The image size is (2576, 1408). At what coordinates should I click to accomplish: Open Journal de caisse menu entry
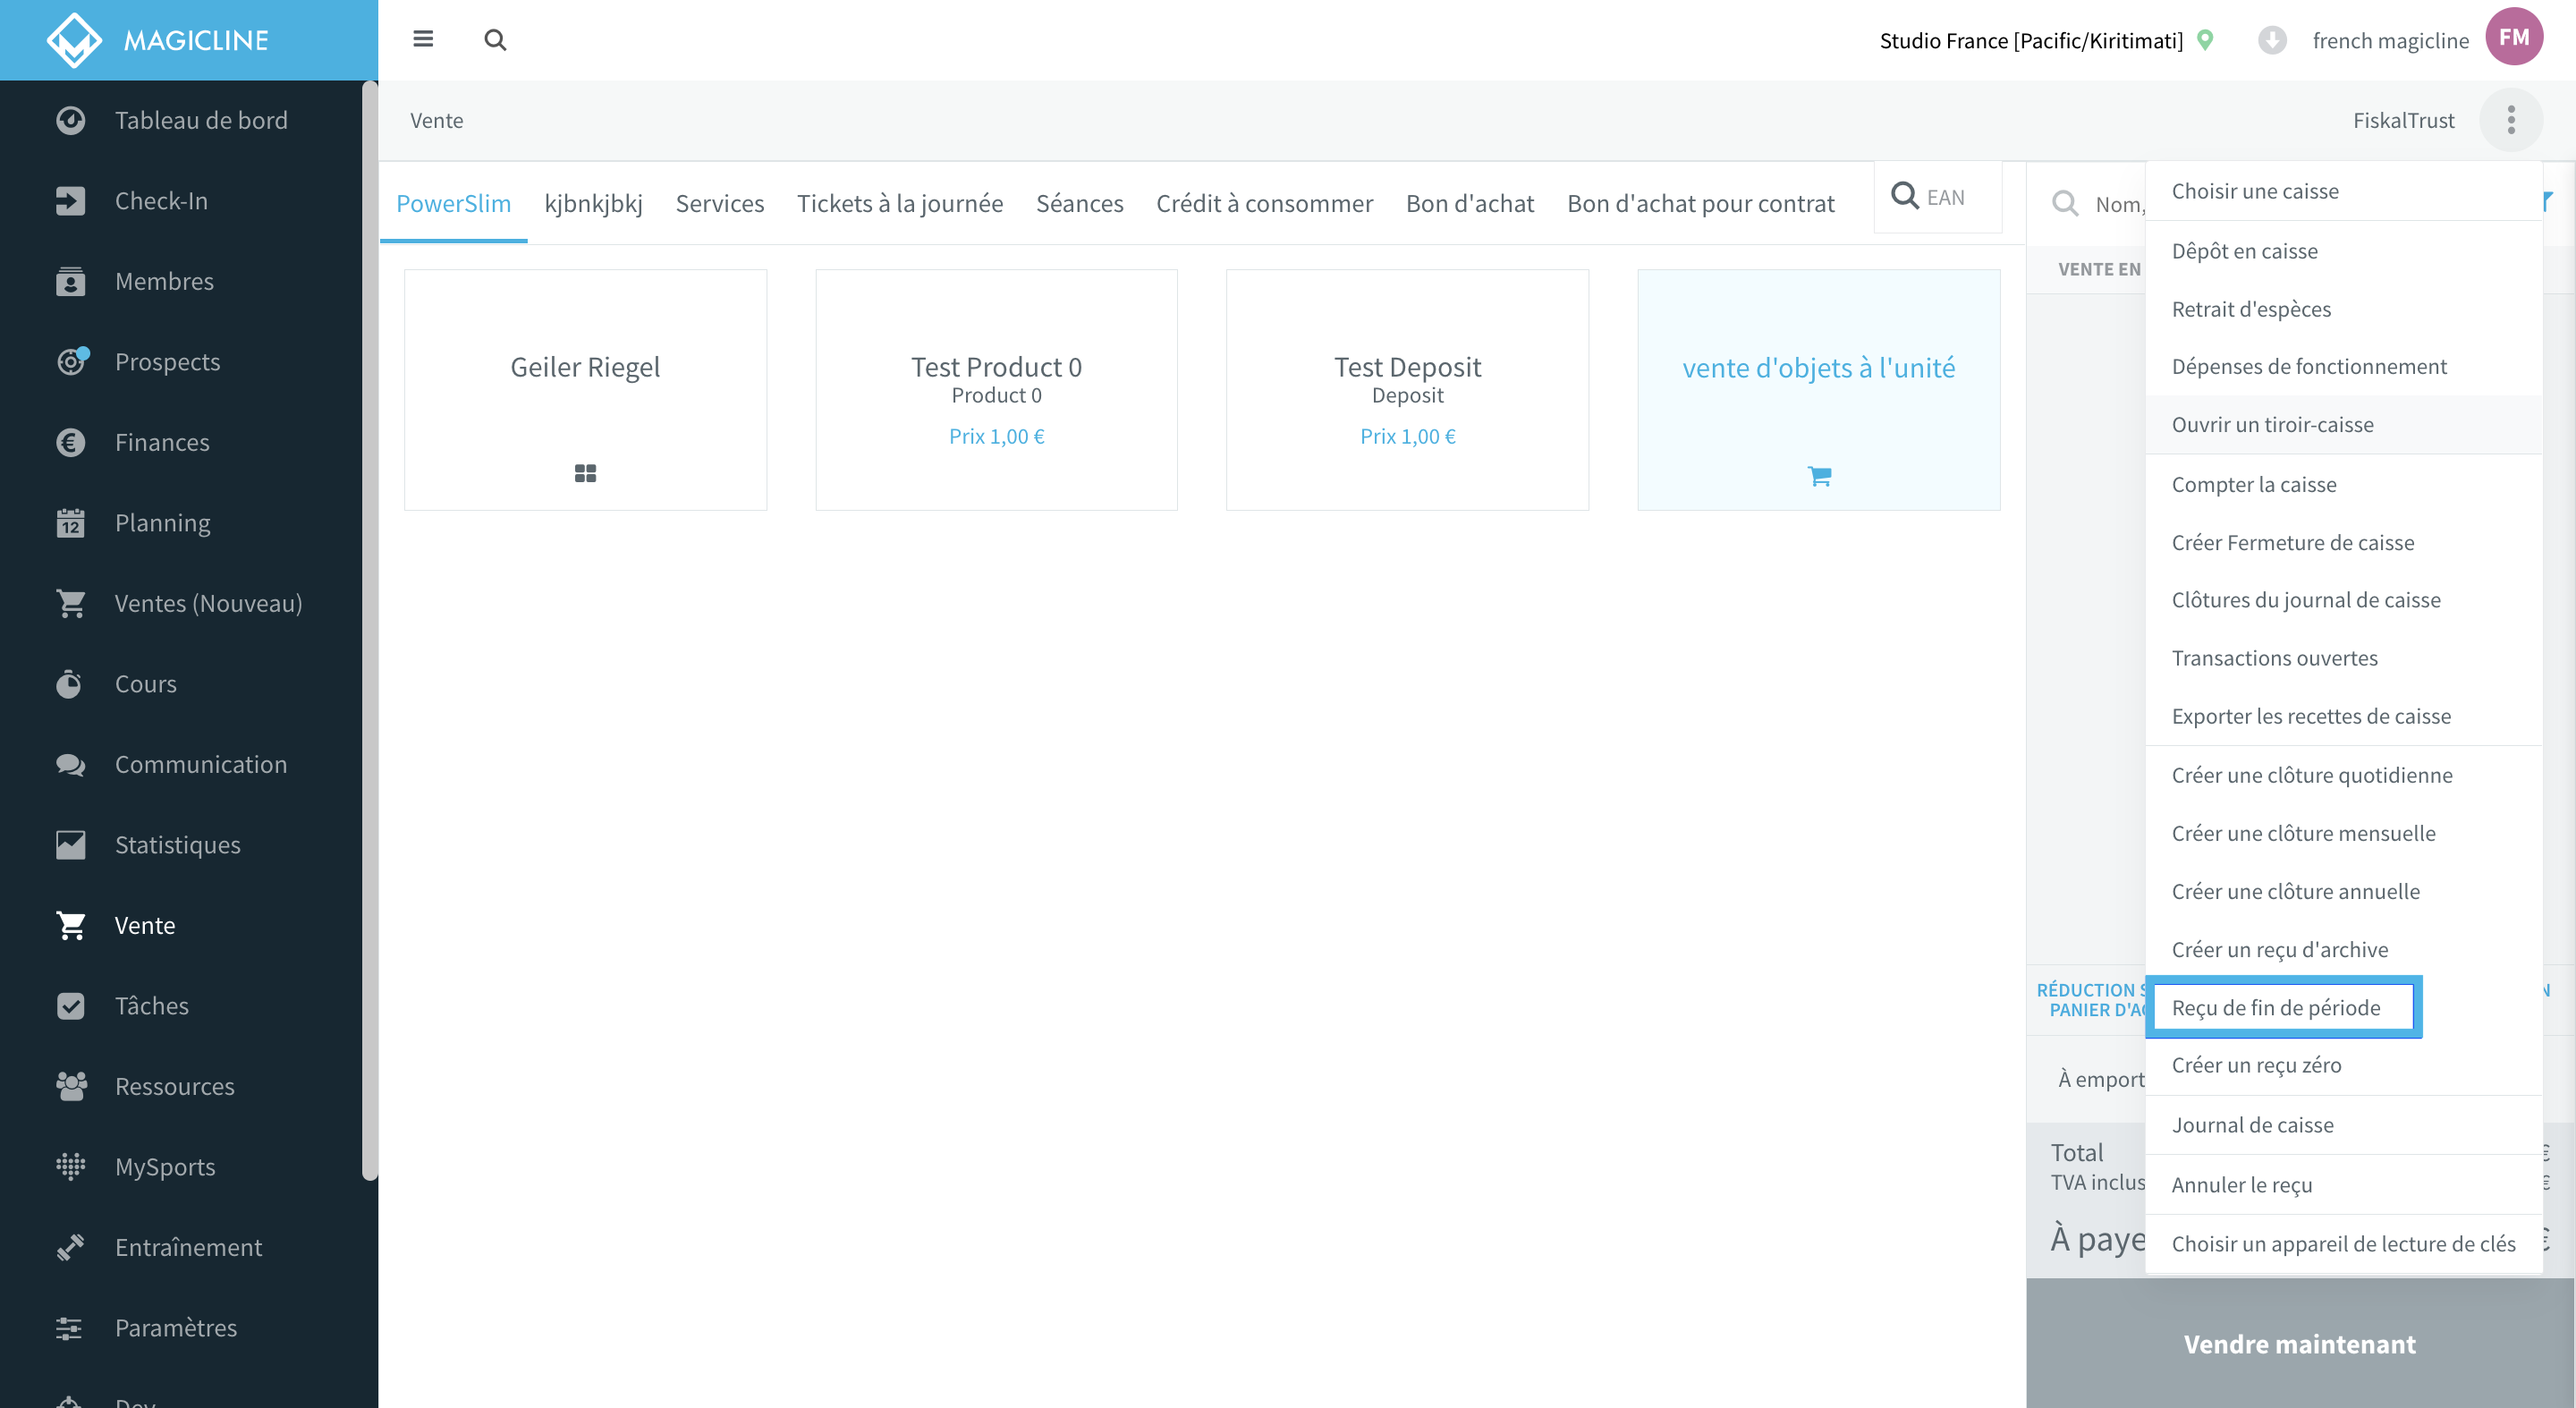pyautogui.click(x=2344, y=1125)
